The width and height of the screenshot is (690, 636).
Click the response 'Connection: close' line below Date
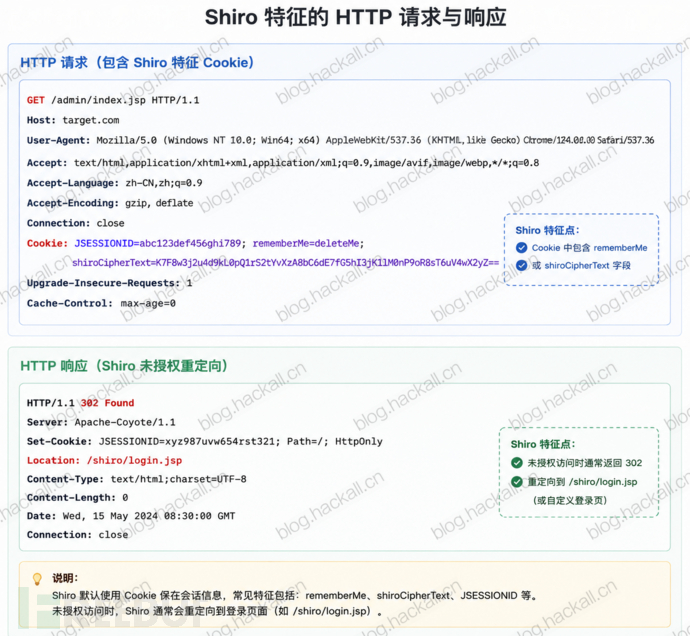[77, 535]
